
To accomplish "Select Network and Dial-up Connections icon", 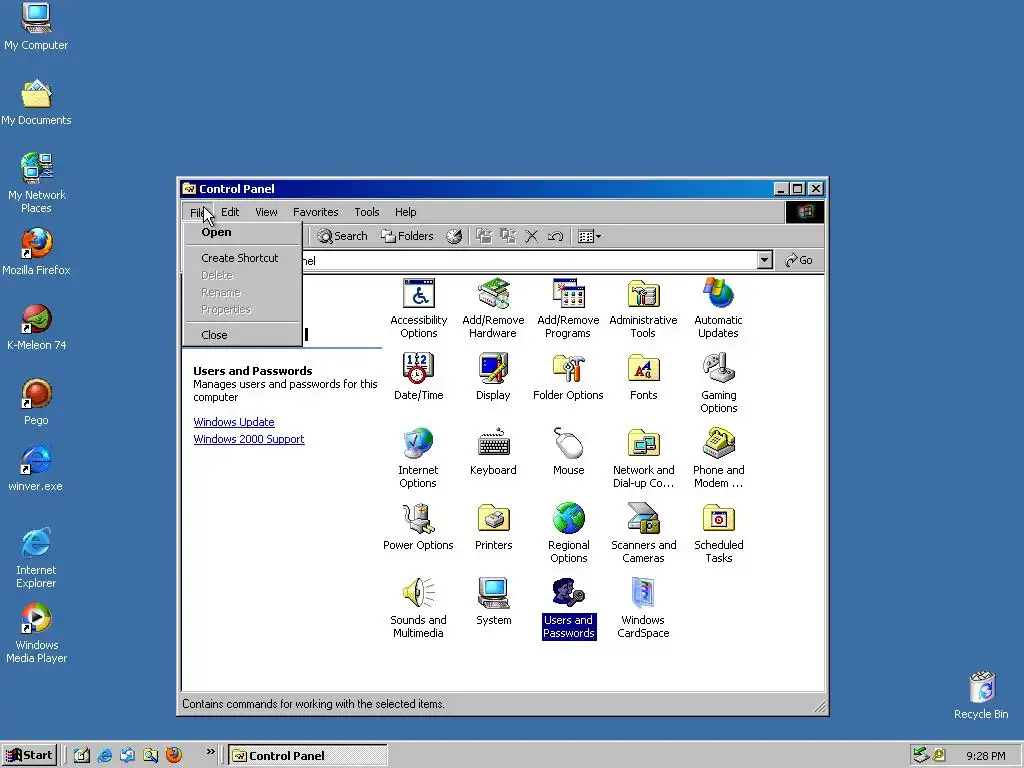I will point(643,458).
